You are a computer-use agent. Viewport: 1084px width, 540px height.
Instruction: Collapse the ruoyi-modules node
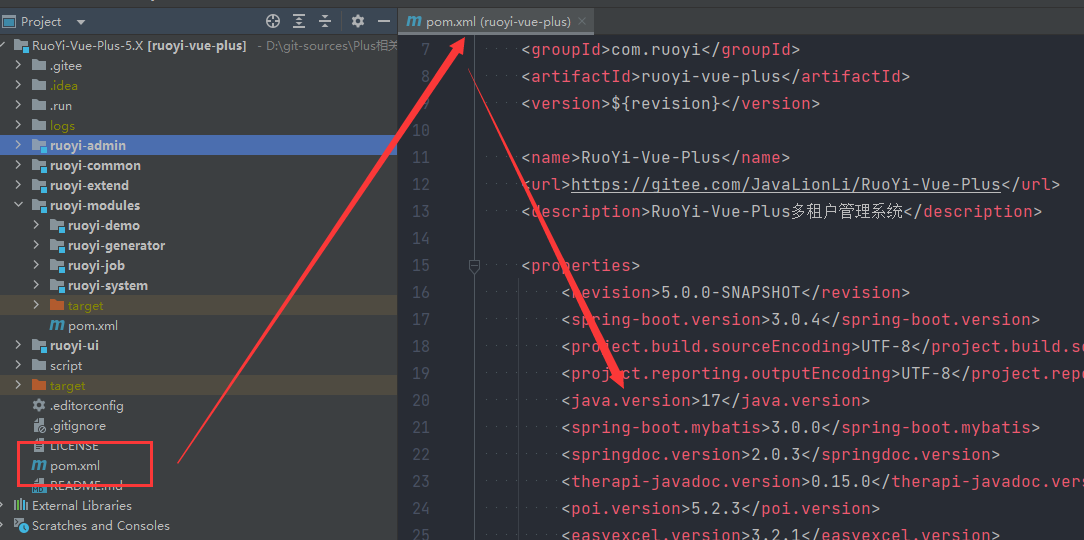click(x=19, y=205)
